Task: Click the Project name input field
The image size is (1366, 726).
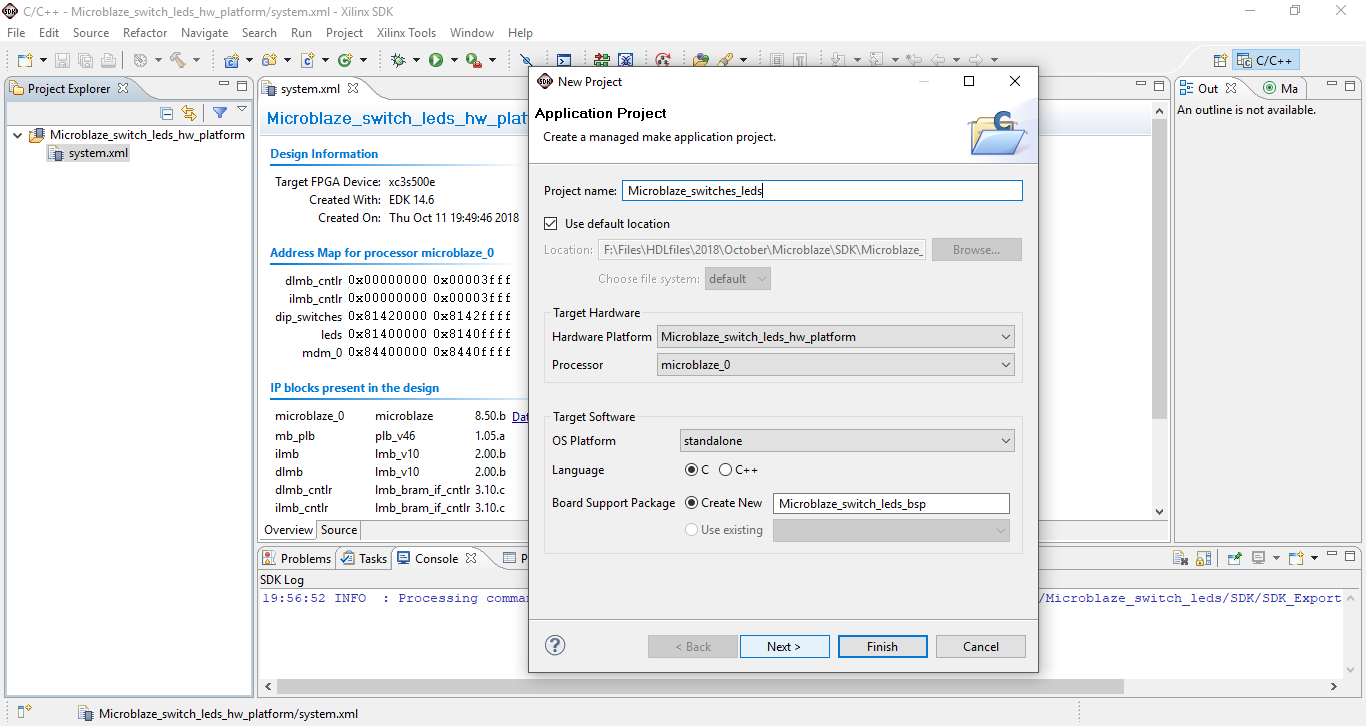Action: 822,190
